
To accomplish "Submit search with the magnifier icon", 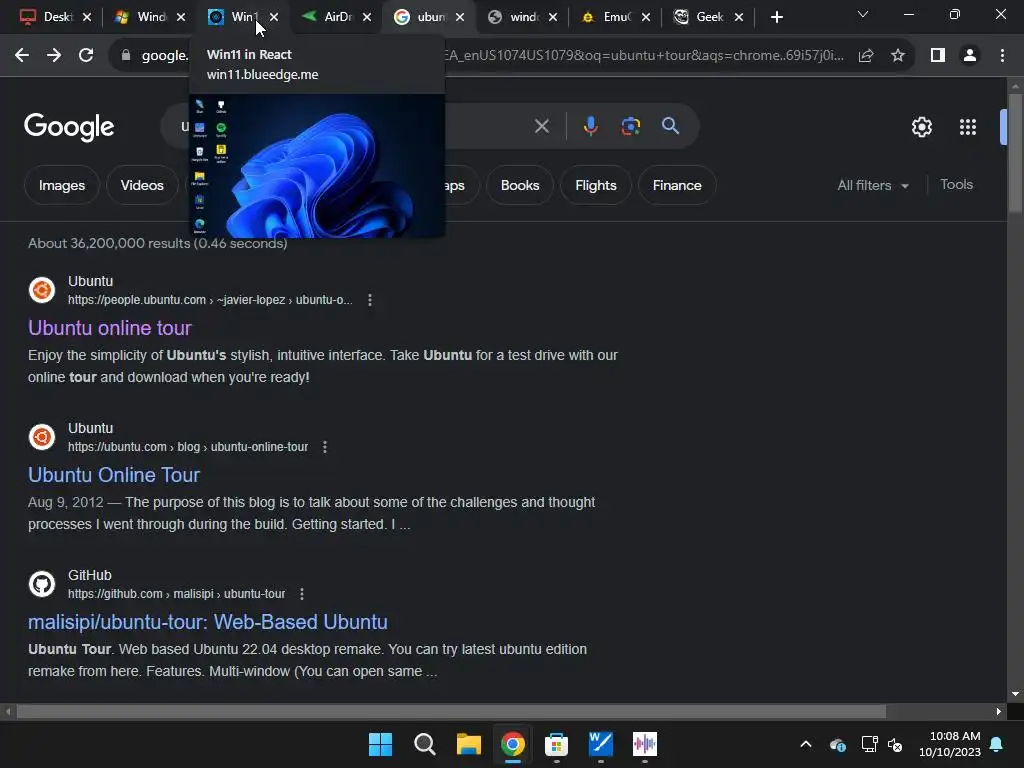I will 671,126.
